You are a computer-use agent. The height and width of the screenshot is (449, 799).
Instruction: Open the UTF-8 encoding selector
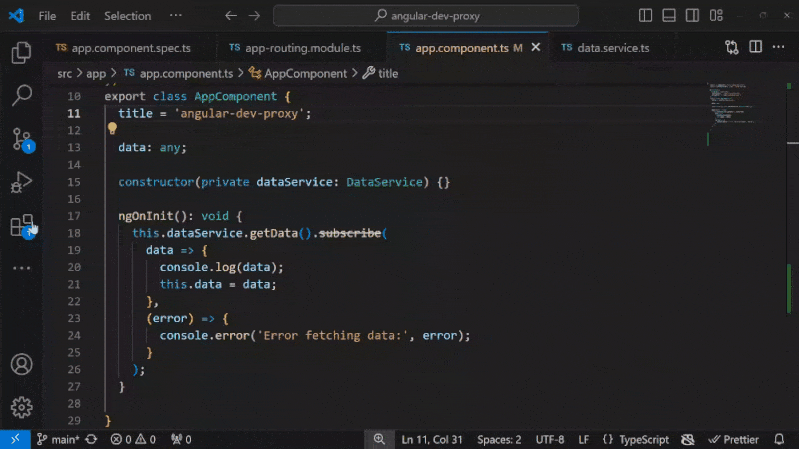pyautogui.click(x=549, y=439)
